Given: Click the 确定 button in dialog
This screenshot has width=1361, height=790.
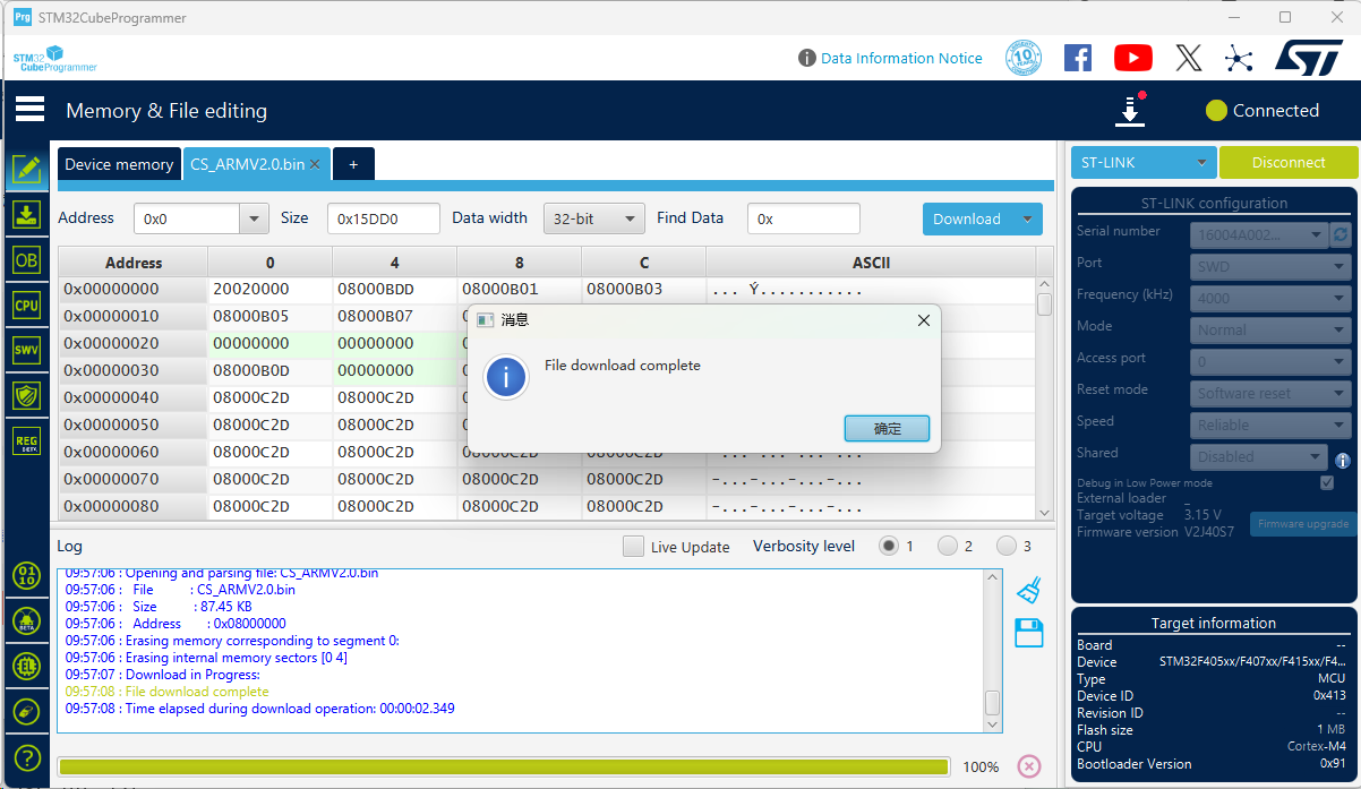Looking at the screenshot, I should (x=887, y=428).
